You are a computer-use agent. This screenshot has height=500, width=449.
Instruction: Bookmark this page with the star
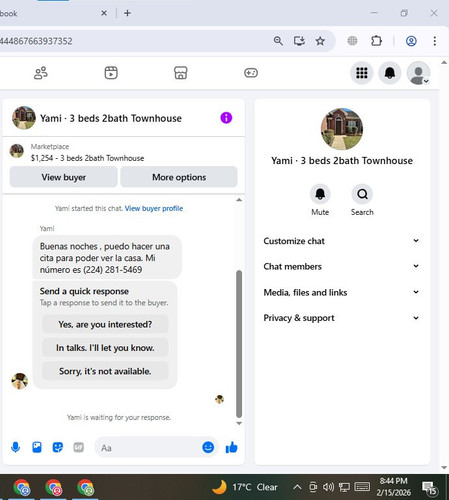[x=320, y=41]
